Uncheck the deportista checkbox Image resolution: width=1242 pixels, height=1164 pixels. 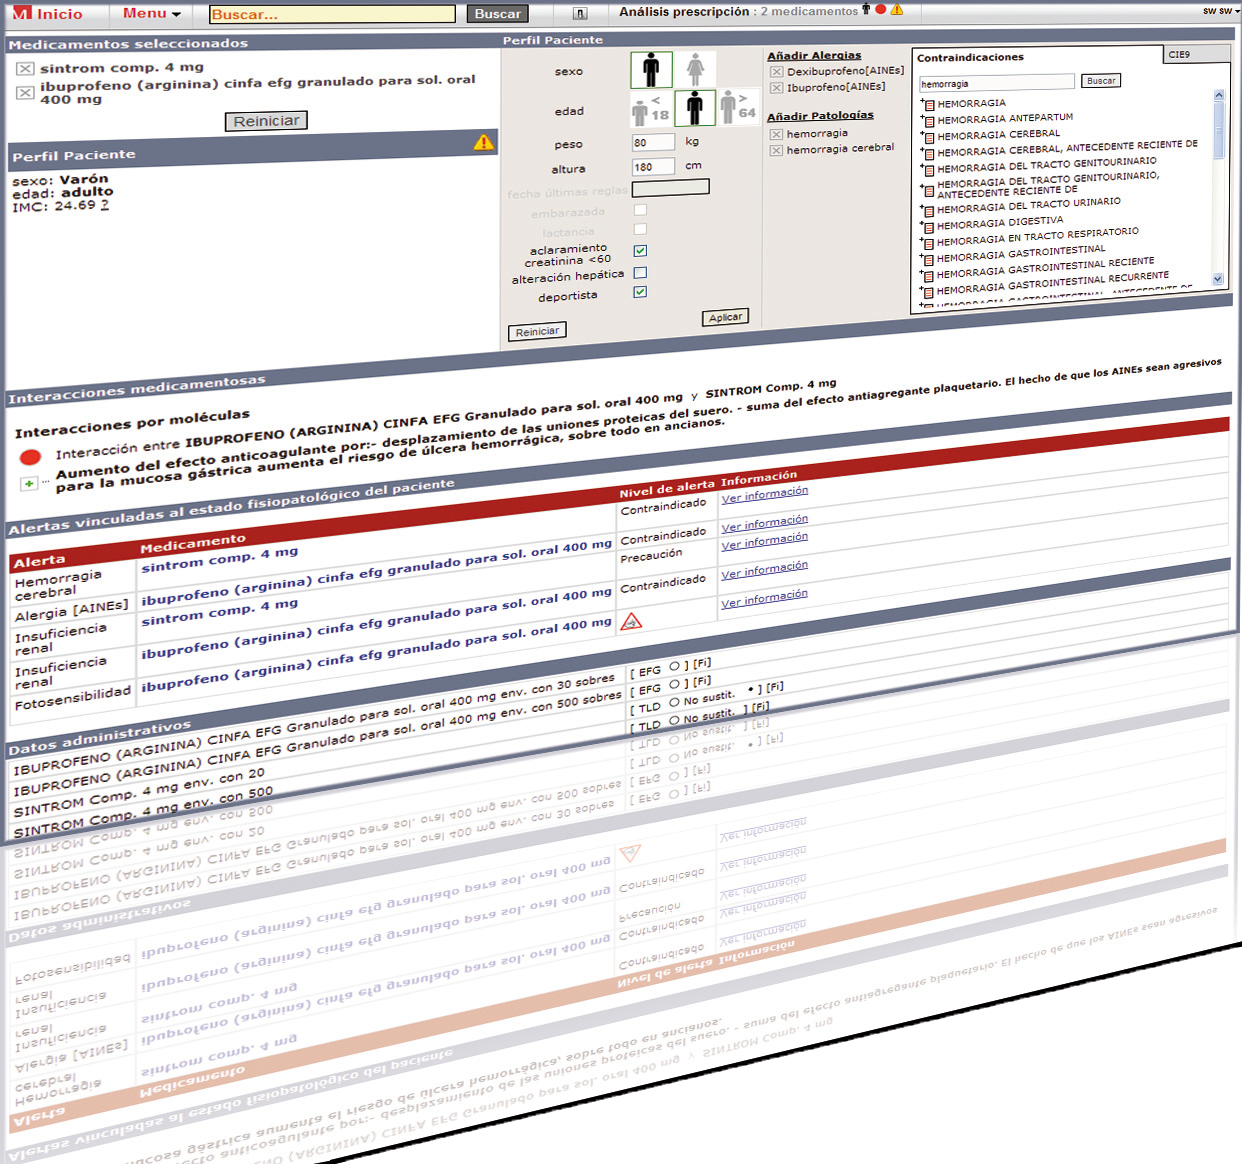pyautogui.click(x=640, y=292)
